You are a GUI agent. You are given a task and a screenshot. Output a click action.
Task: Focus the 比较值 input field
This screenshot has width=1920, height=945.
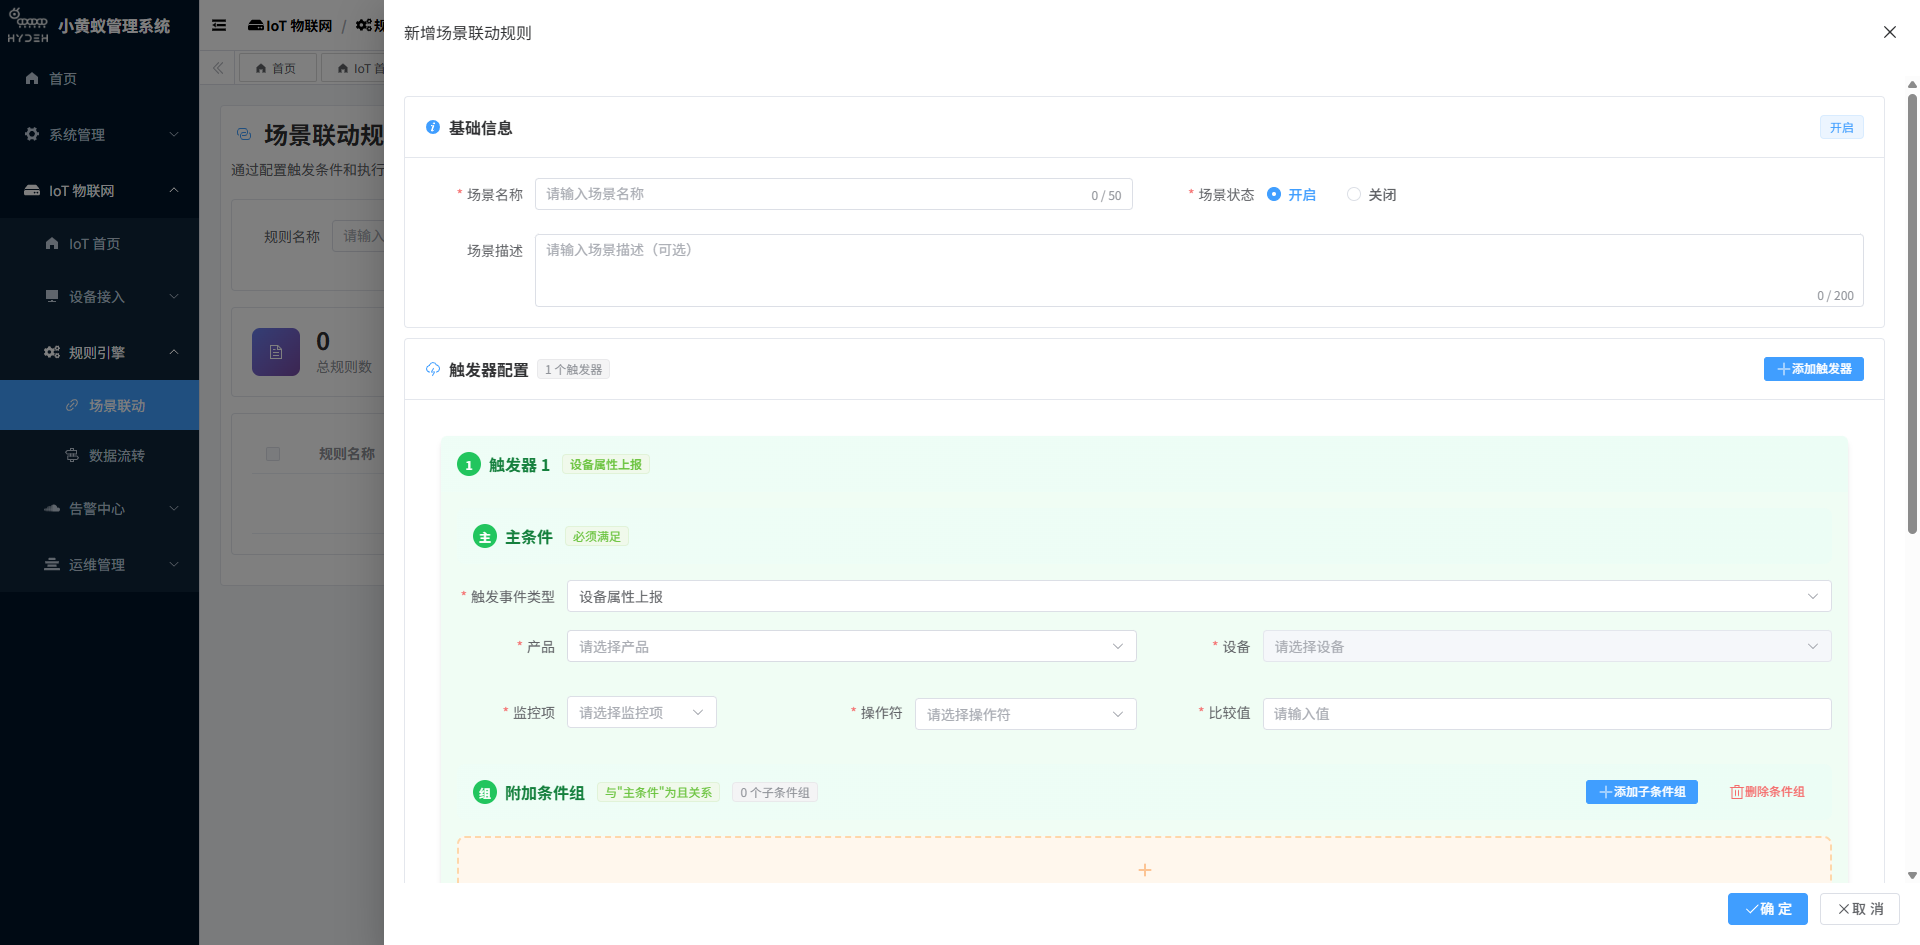click(x=1547, y=714)
